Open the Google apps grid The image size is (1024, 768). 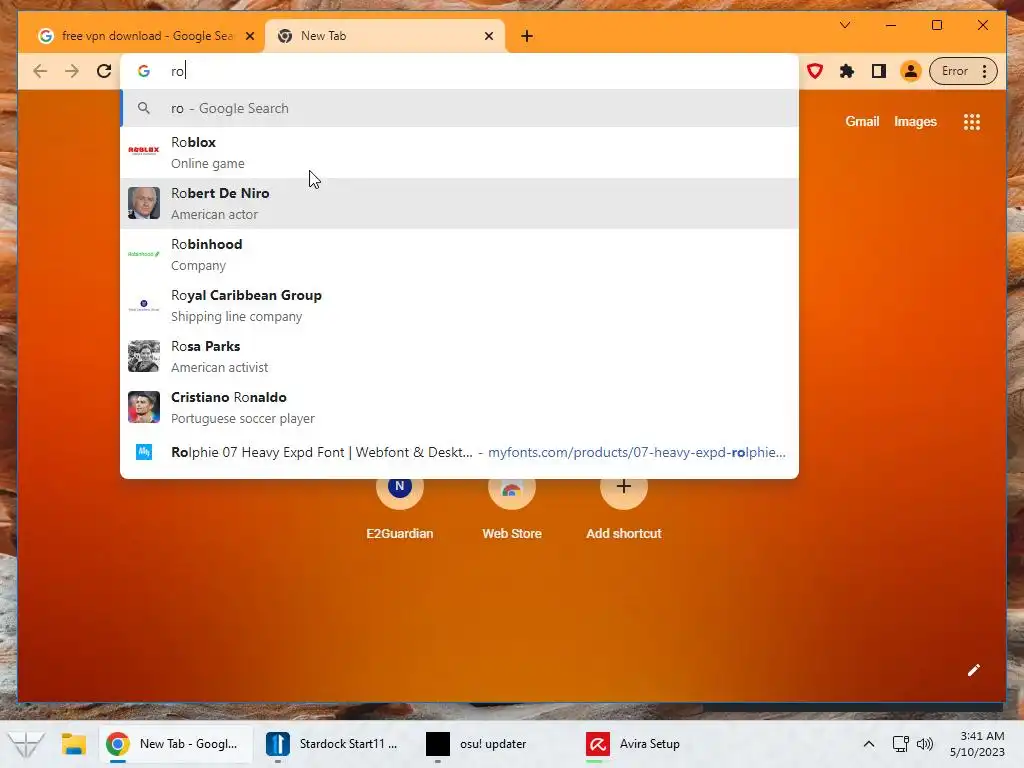coord(972,122)
